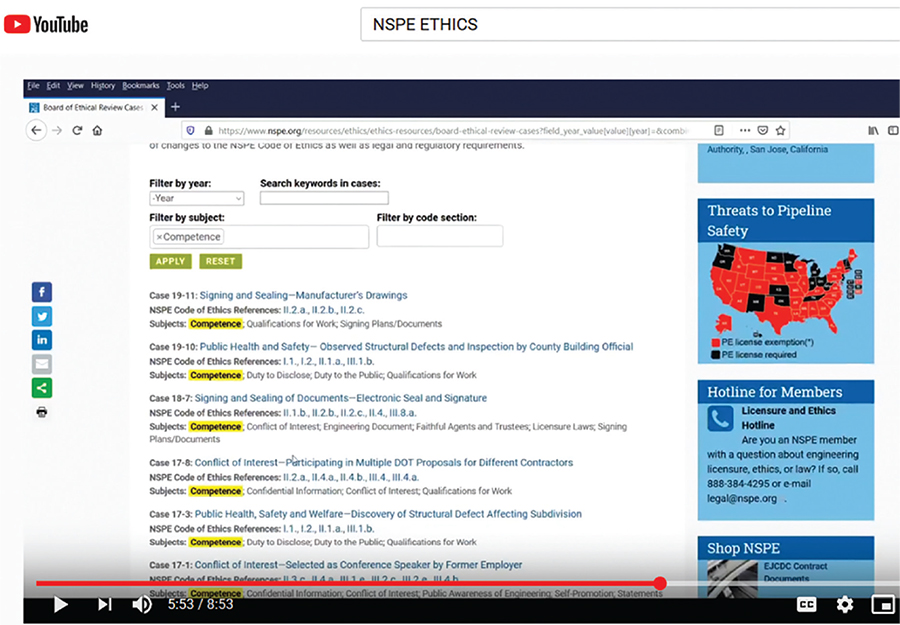Screen dimensions: 900x625
Task: Click the site padlock icon
Action: tap(208, 130)
